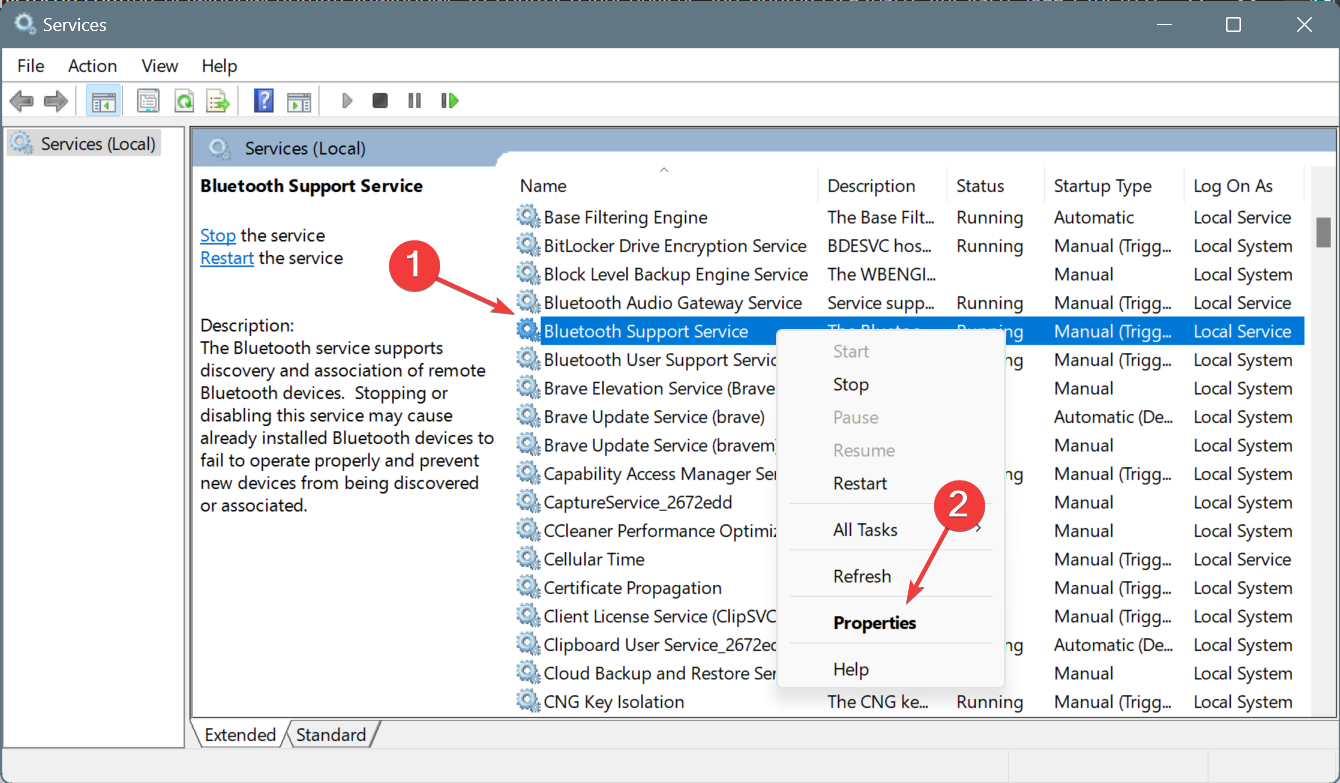
Task: Open the Properties toolbar icon
Action: (x=148, y=101)
